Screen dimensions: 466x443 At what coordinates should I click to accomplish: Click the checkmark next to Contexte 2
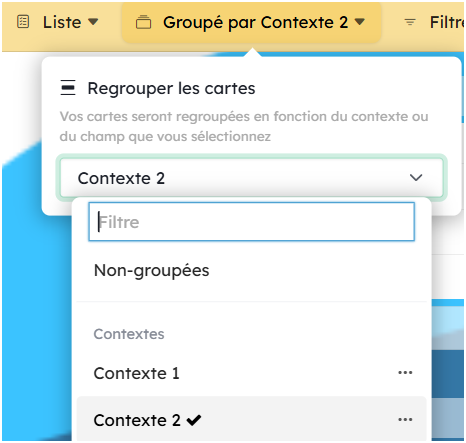(194, 420)
